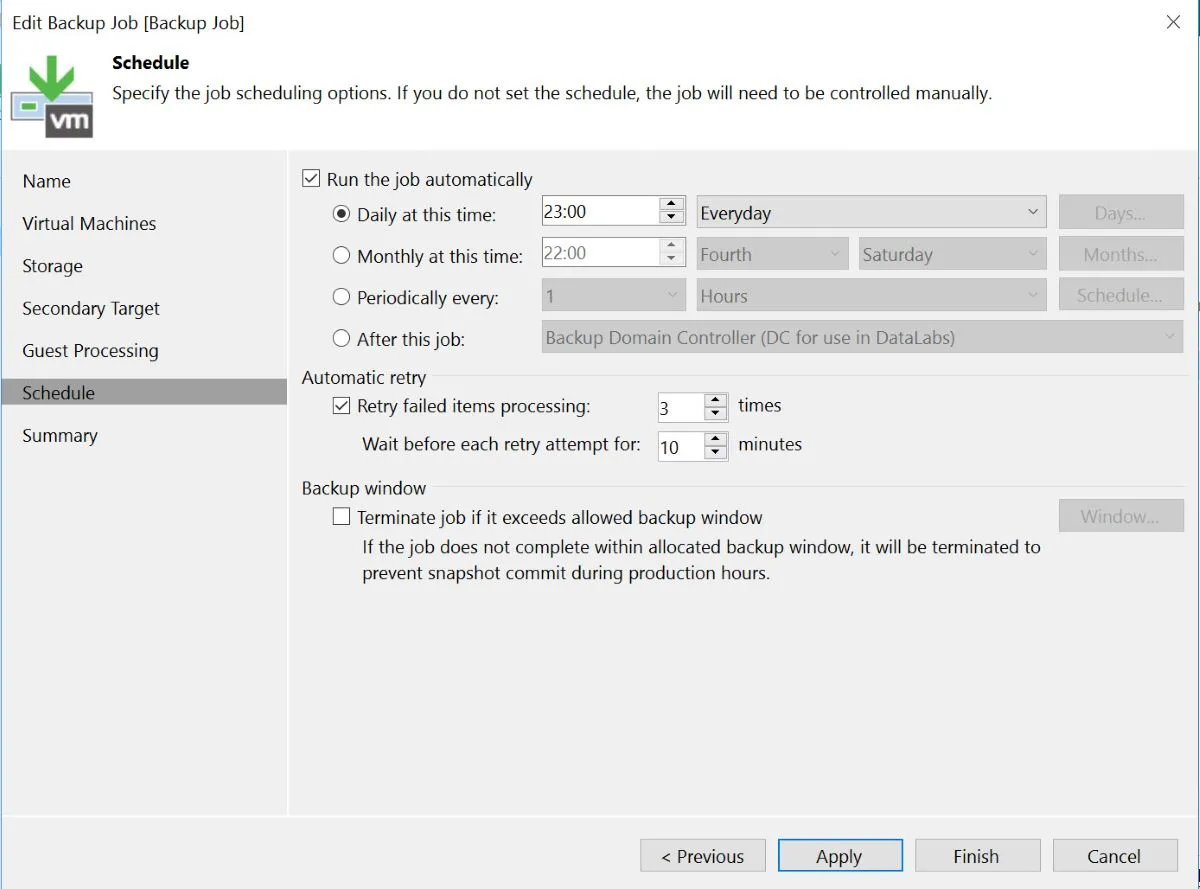Image resolution: width=1200 pixels, height=889 pixels.
Task: Click the Schedule... button
Action: pyautogui.click(x=1121, y=296)
